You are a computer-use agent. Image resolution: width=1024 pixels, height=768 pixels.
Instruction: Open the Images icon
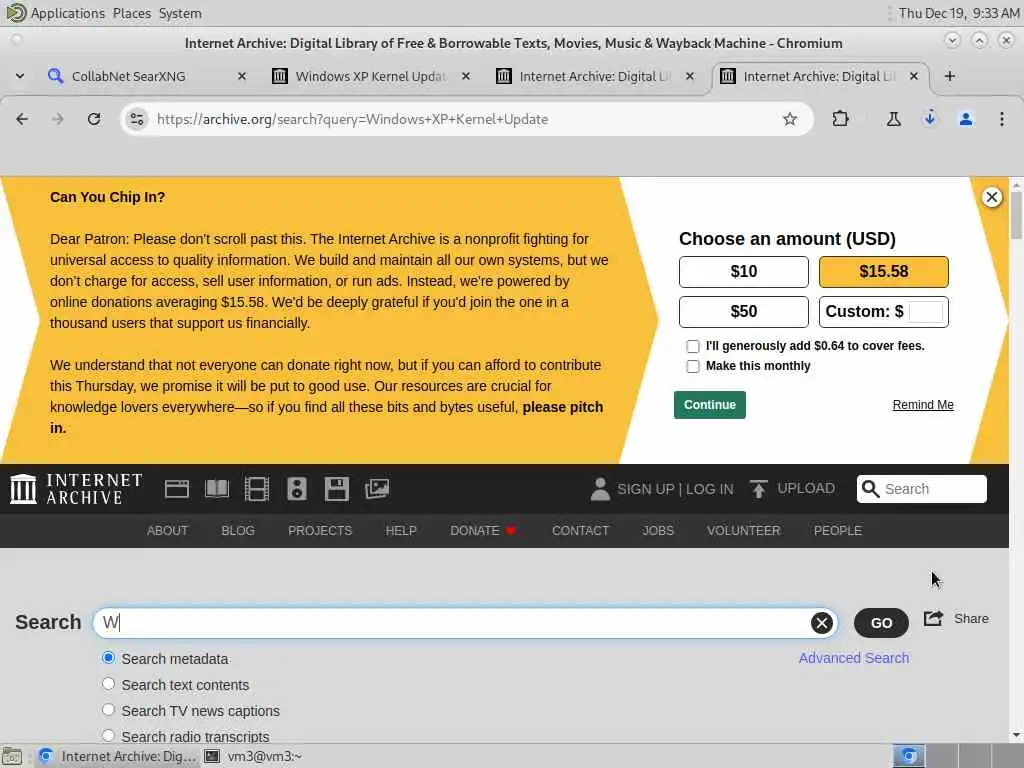coord(377,488)
